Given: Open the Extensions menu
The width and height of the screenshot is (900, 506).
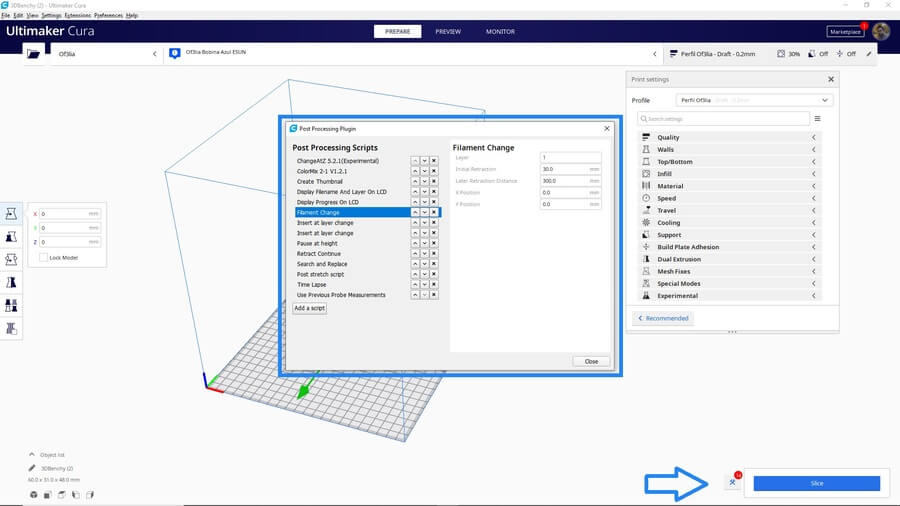Looking at the screenshot, I should pos(77,16).
